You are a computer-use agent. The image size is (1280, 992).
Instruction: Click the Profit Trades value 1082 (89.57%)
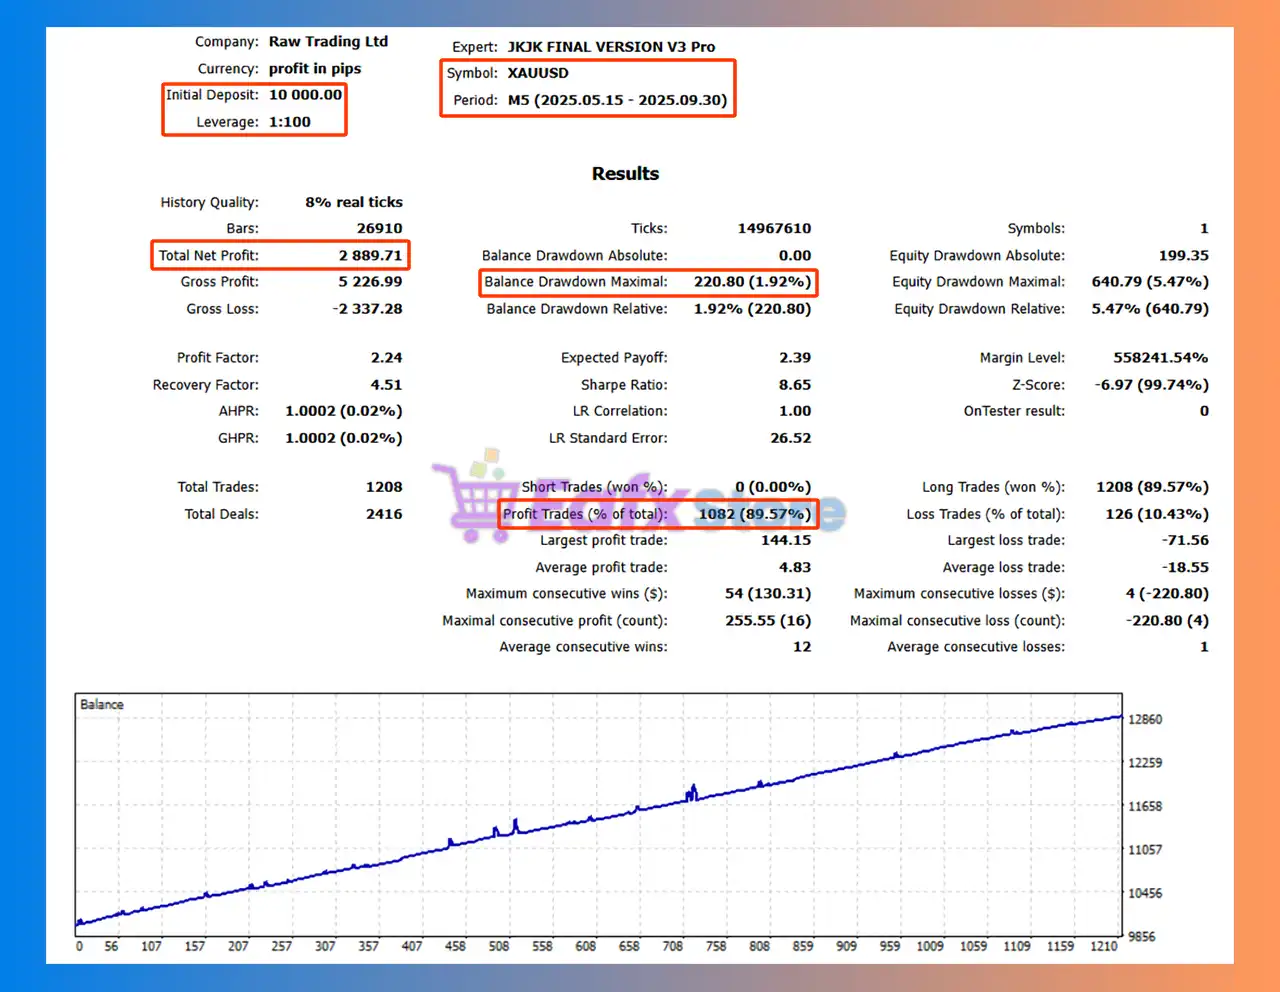click(754, 514)
